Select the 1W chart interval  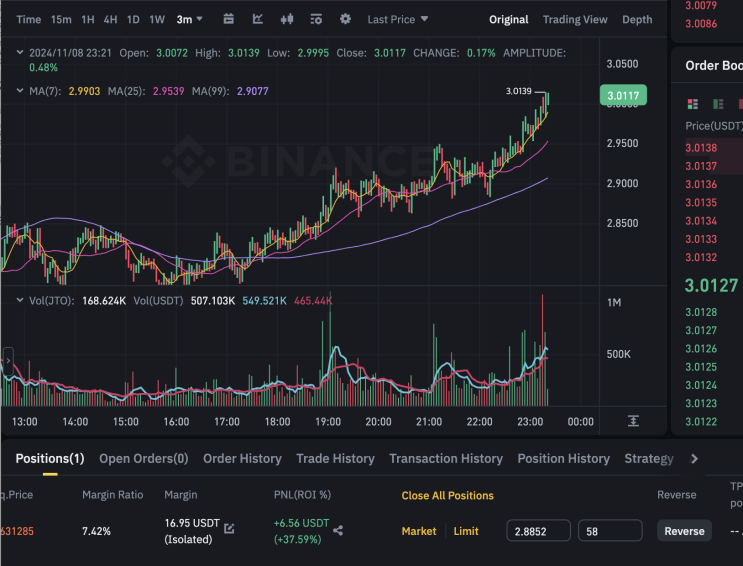(x=157, y=19)
